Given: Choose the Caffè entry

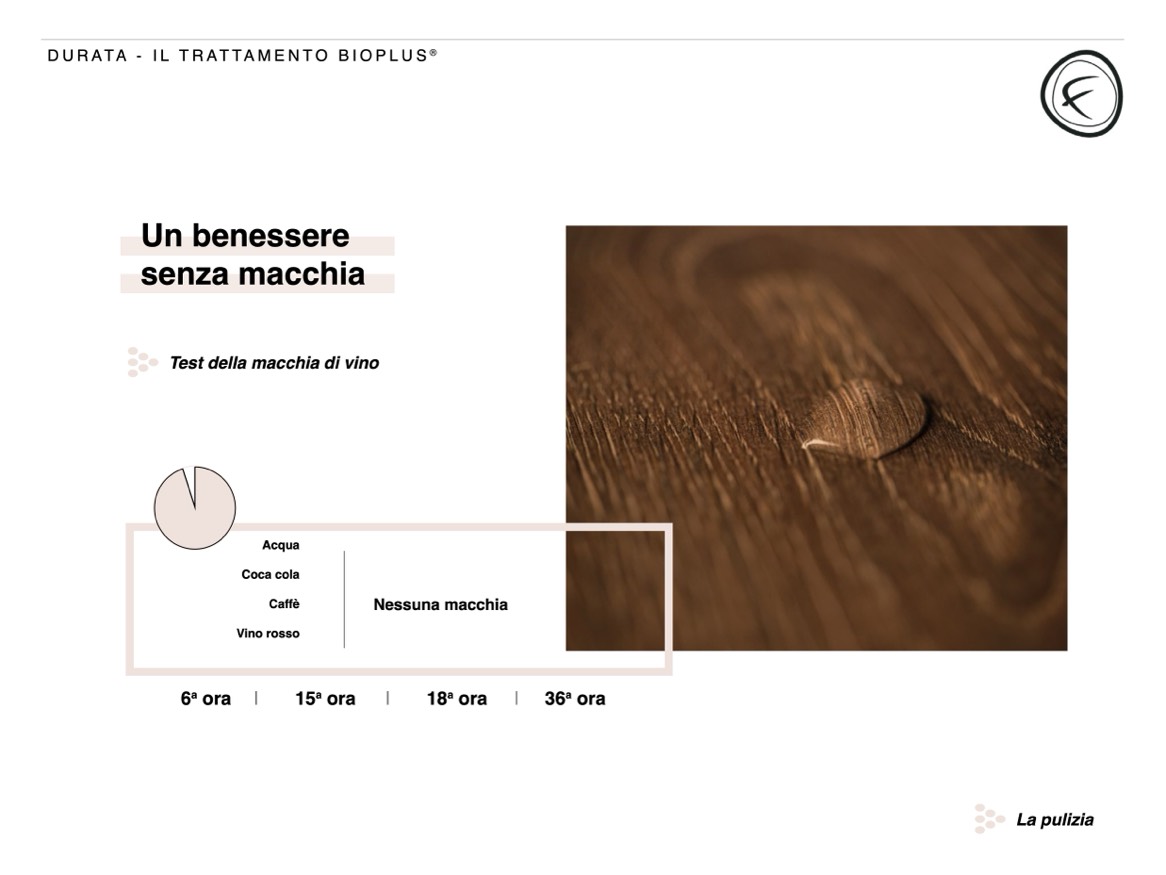Looking at the screenshot, I should pos(284,604).
